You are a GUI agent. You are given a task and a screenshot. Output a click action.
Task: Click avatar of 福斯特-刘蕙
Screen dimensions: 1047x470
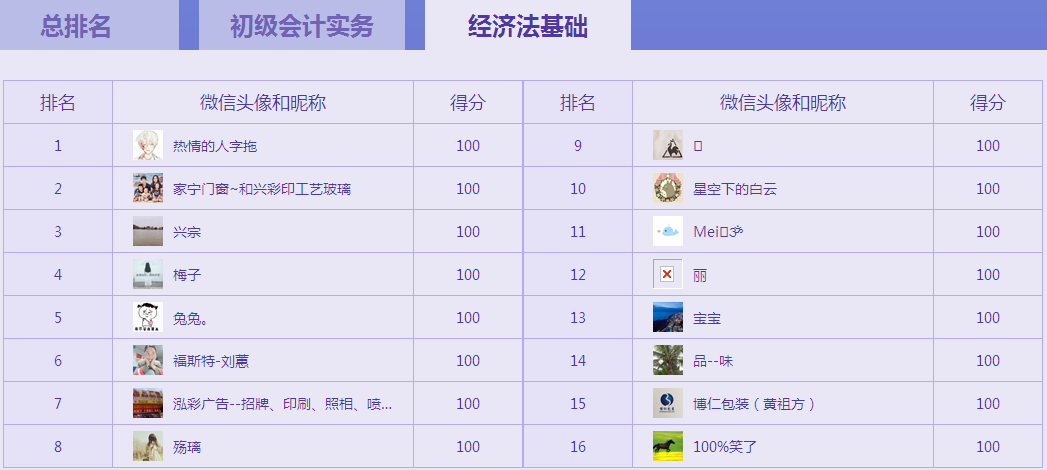point(148,360)
